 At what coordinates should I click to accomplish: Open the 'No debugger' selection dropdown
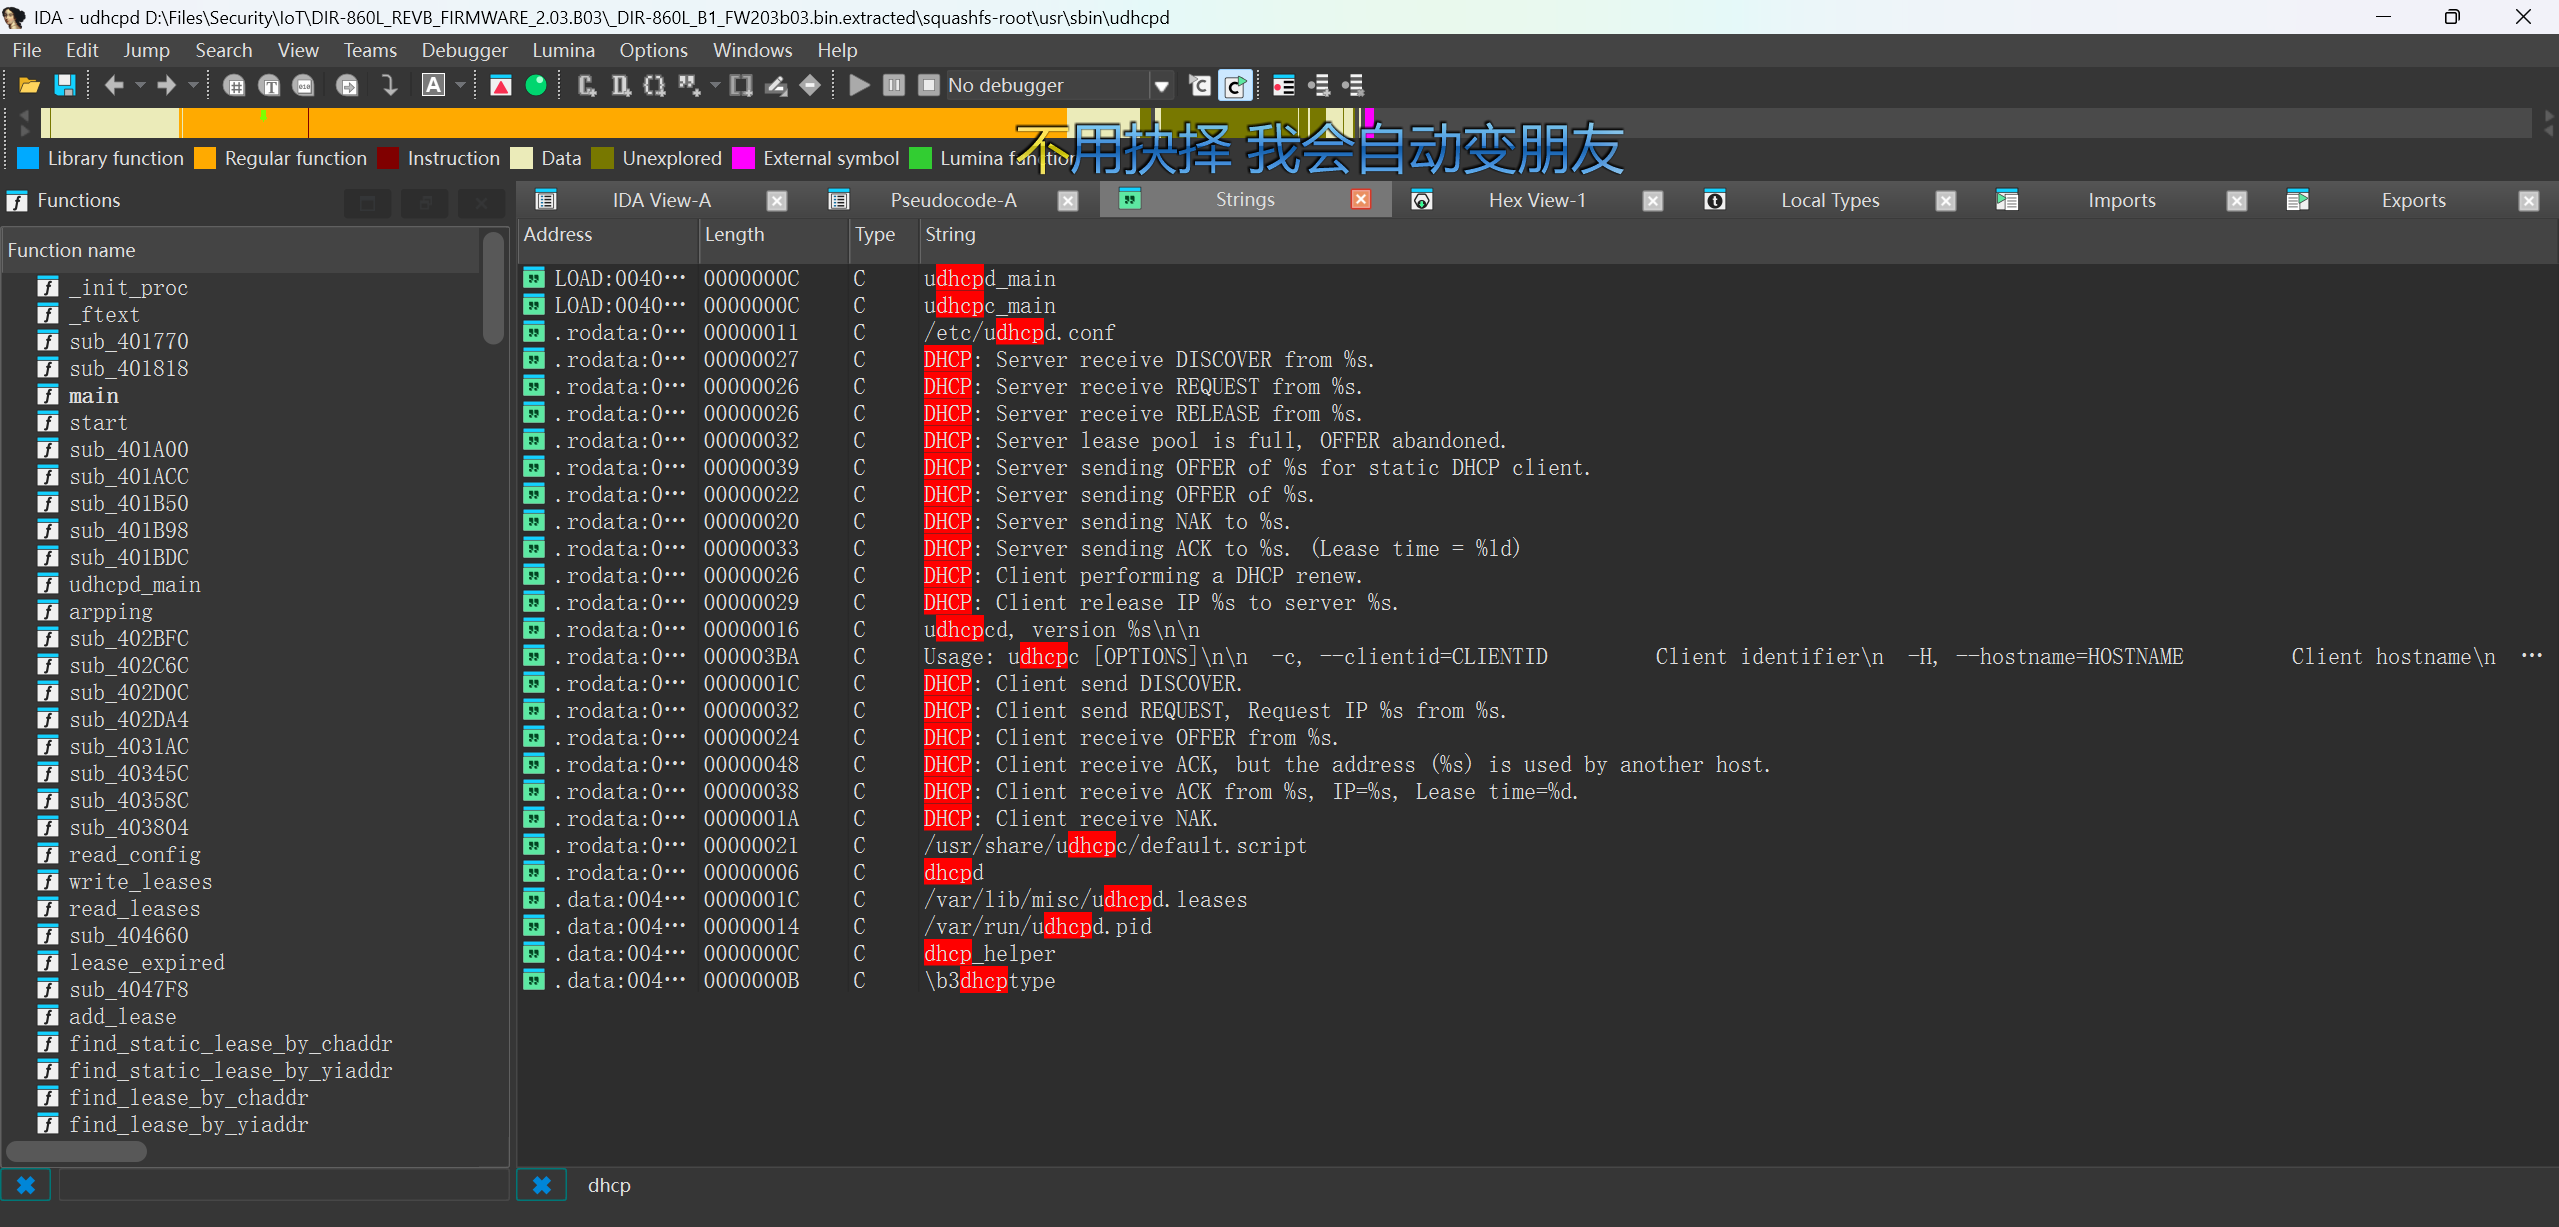click(x=1161, y=86)
